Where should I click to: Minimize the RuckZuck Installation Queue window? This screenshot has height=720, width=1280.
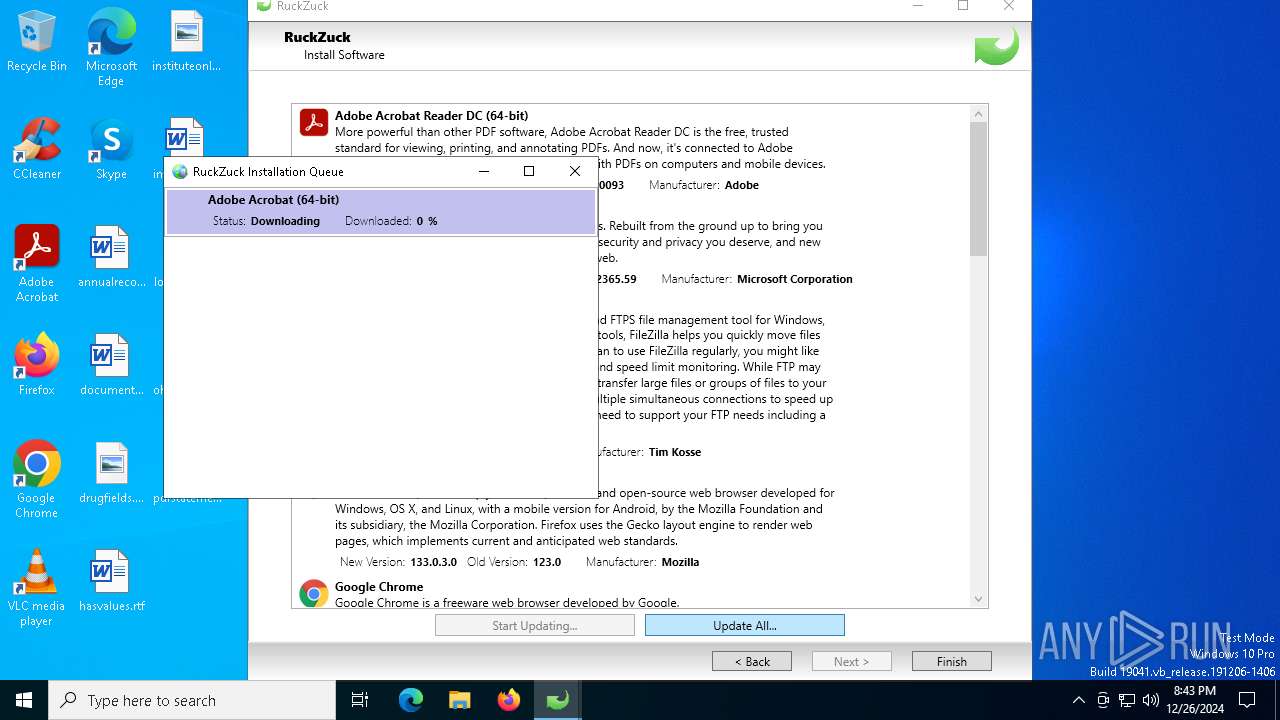[x=484, y=171]
